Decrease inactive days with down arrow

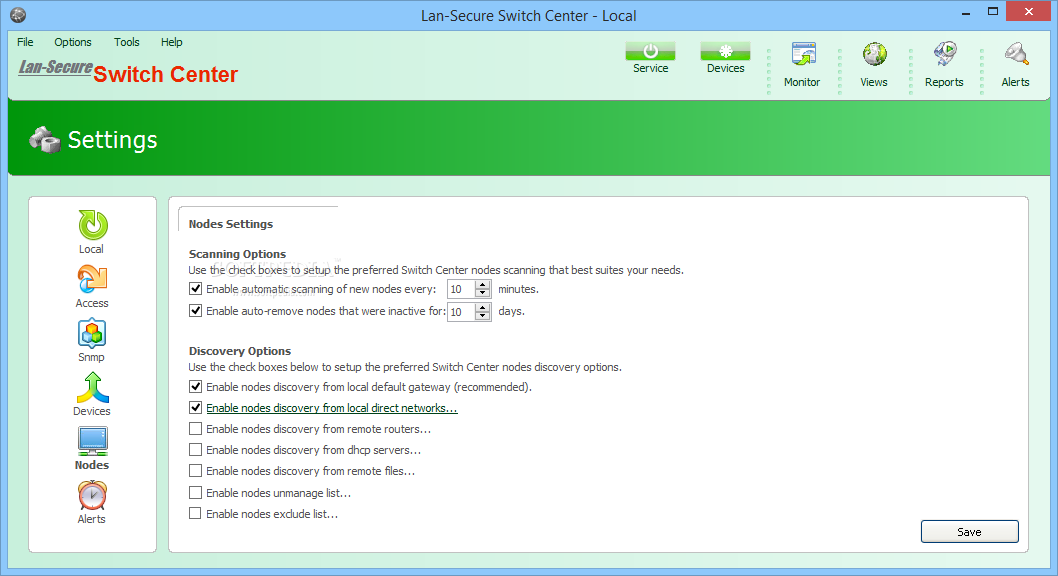click(x=482, y=316)
